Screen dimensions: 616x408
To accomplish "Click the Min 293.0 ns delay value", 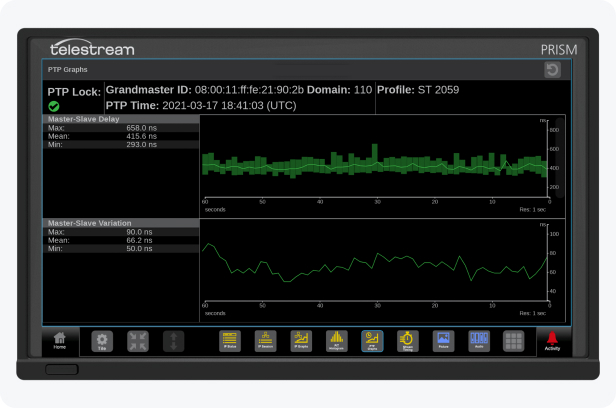I will [x=141, y=145].
